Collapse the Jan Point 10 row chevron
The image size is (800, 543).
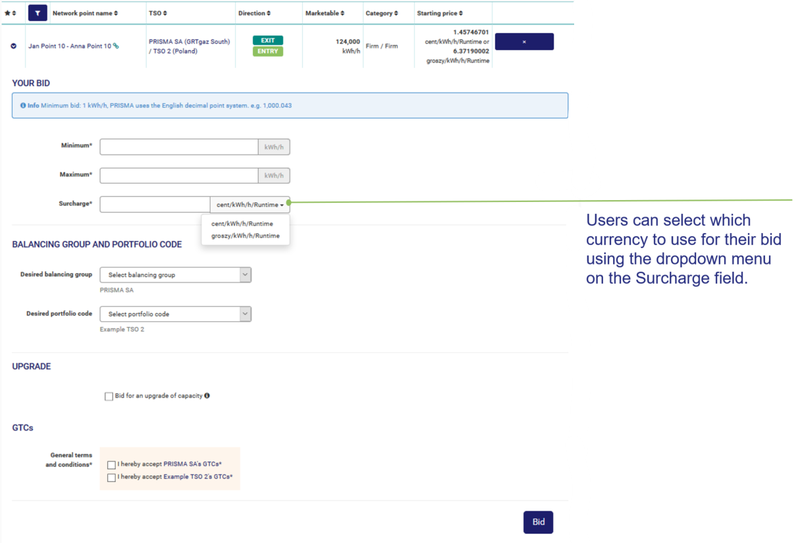[14, 46]
